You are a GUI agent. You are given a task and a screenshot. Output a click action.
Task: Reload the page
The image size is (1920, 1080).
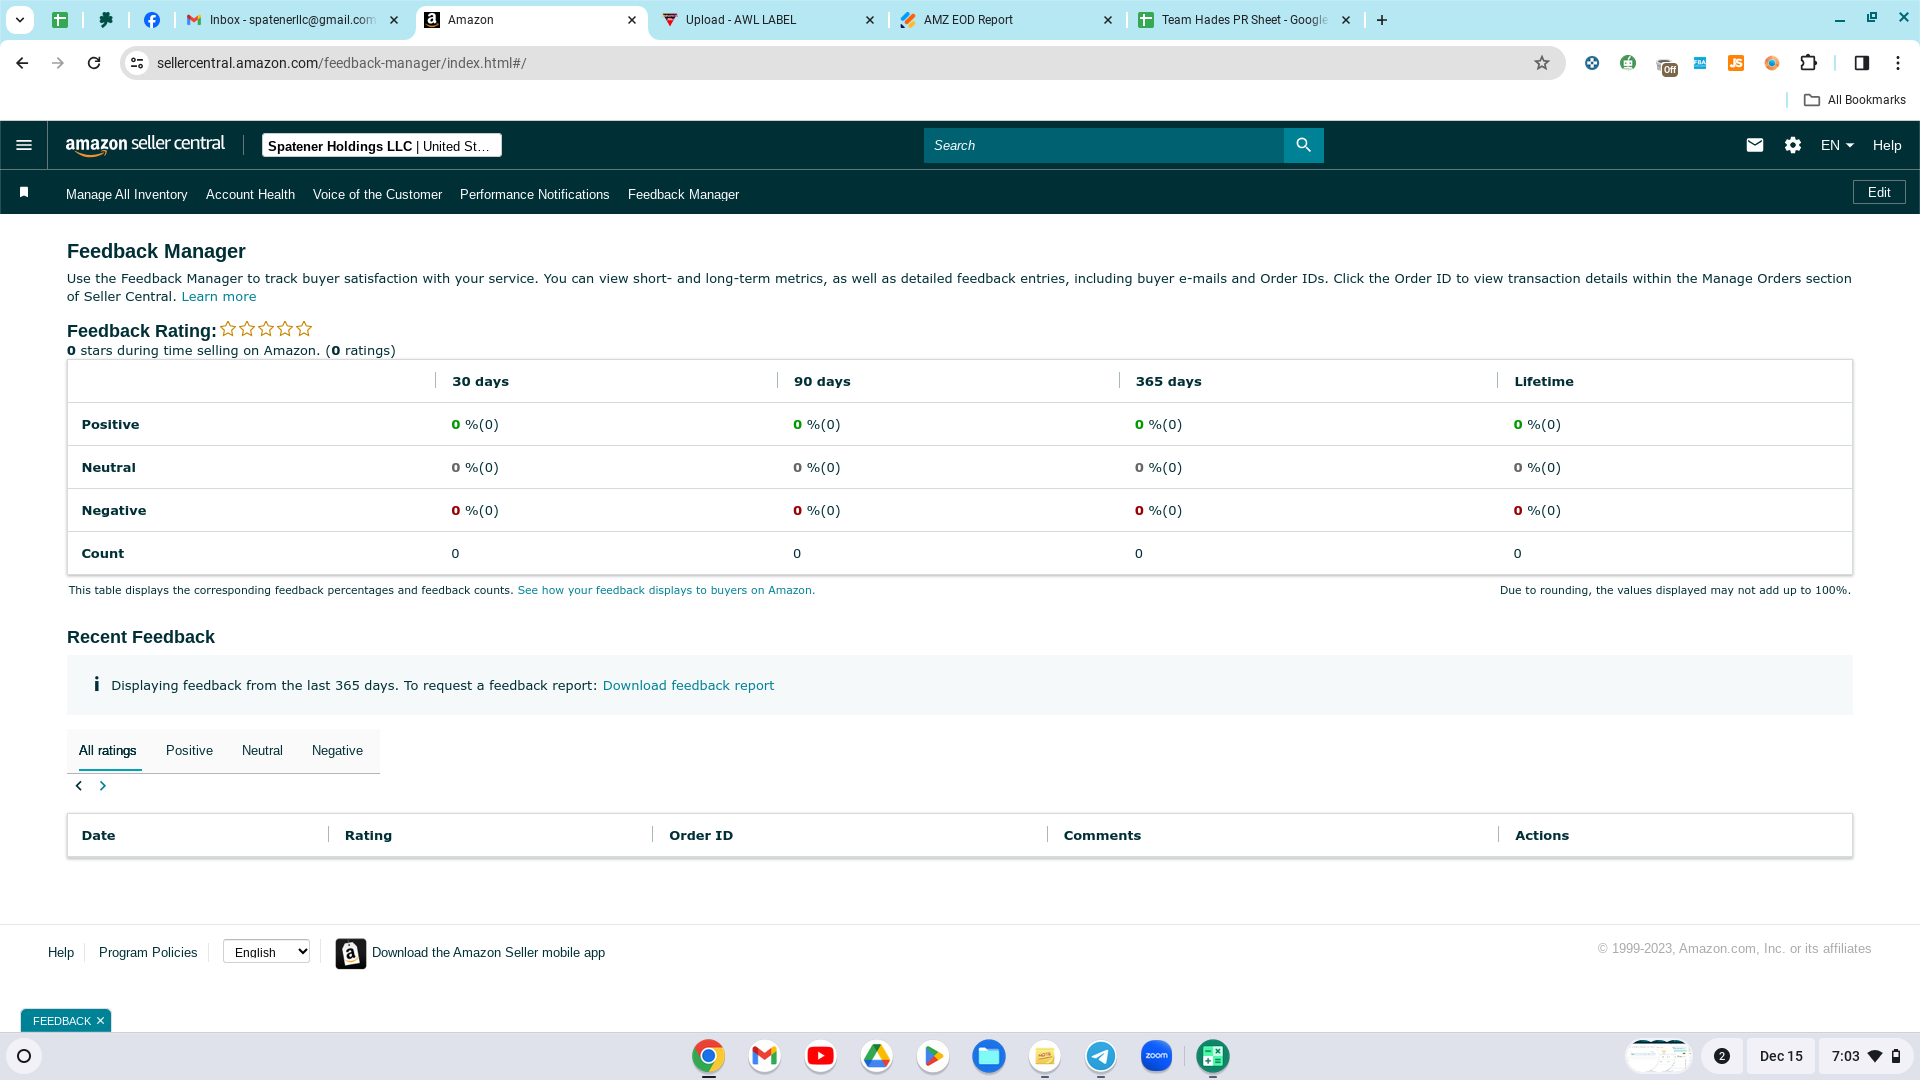coord(94,63)
